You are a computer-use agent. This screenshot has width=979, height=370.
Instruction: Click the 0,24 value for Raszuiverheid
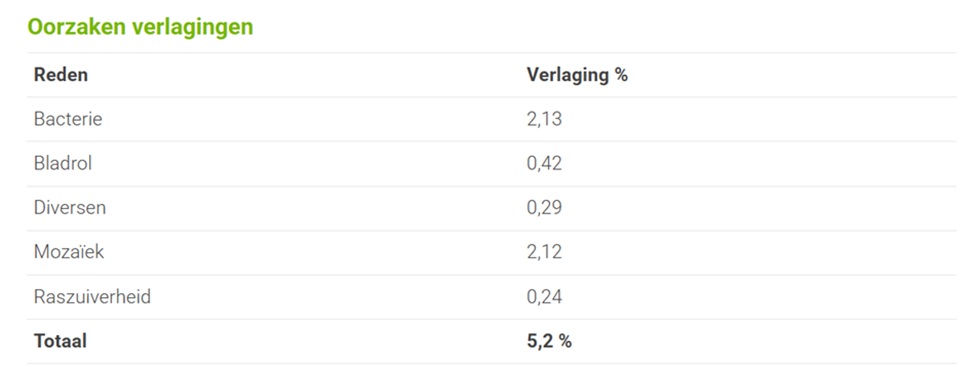point(544,296)
